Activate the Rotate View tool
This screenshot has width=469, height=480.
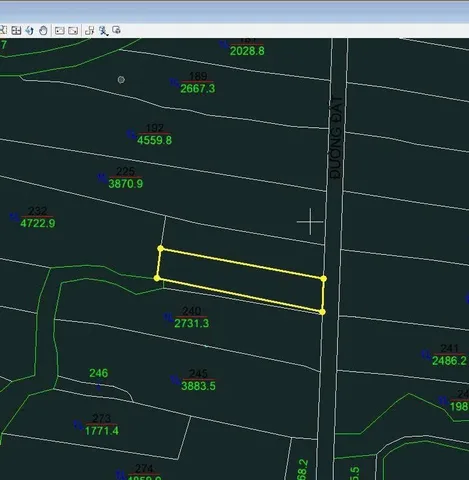click(x=30, y=31)
